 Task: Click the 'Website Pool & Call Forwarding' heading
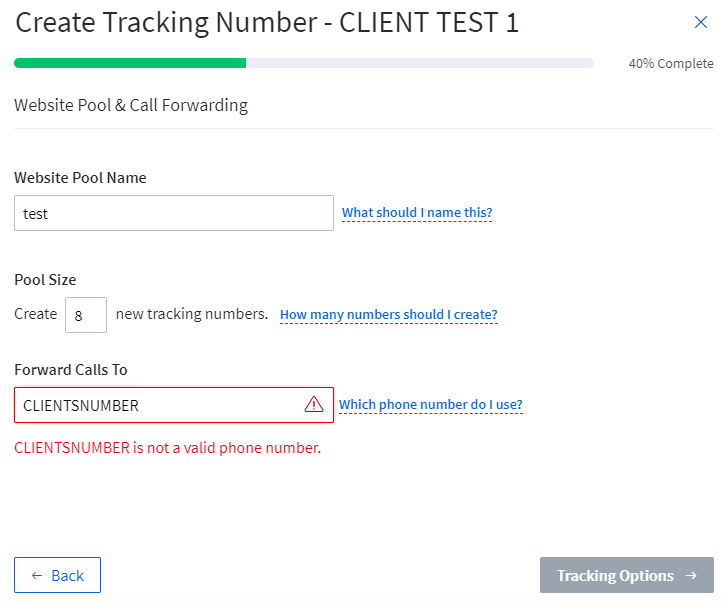coord(131,105)
